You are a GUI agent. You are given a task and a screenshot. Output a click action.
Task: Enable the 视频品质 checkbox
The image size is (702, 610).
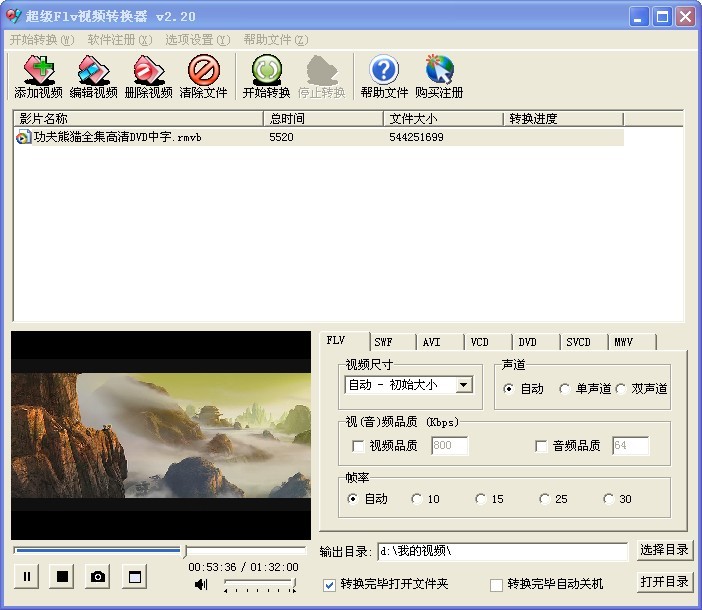pos(358,446)
